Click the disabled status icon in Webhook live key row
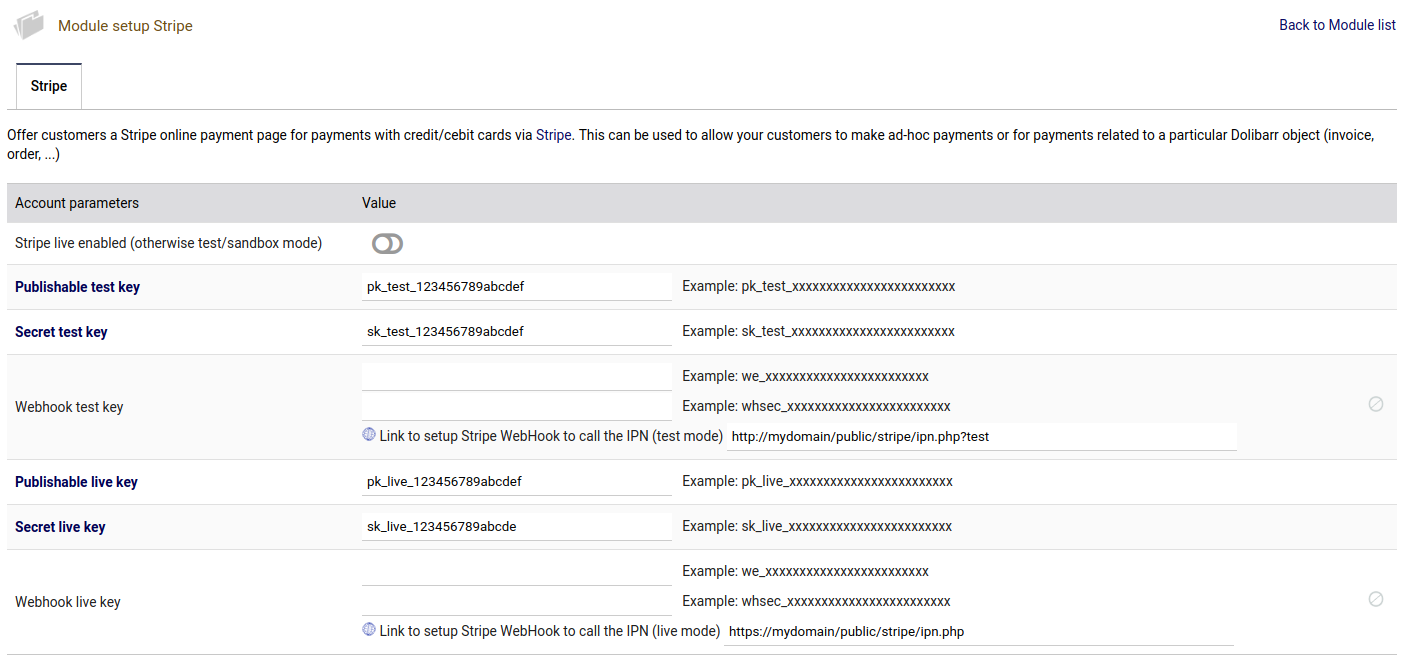 point(1376,599)
